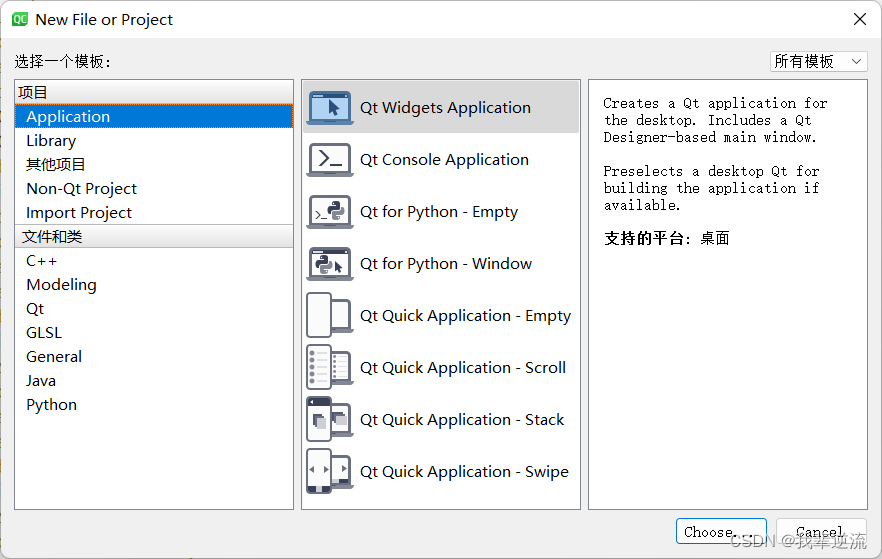882x559 pixels.
Task: Click the Qt for Python Window icon
Action: point(330,264)
